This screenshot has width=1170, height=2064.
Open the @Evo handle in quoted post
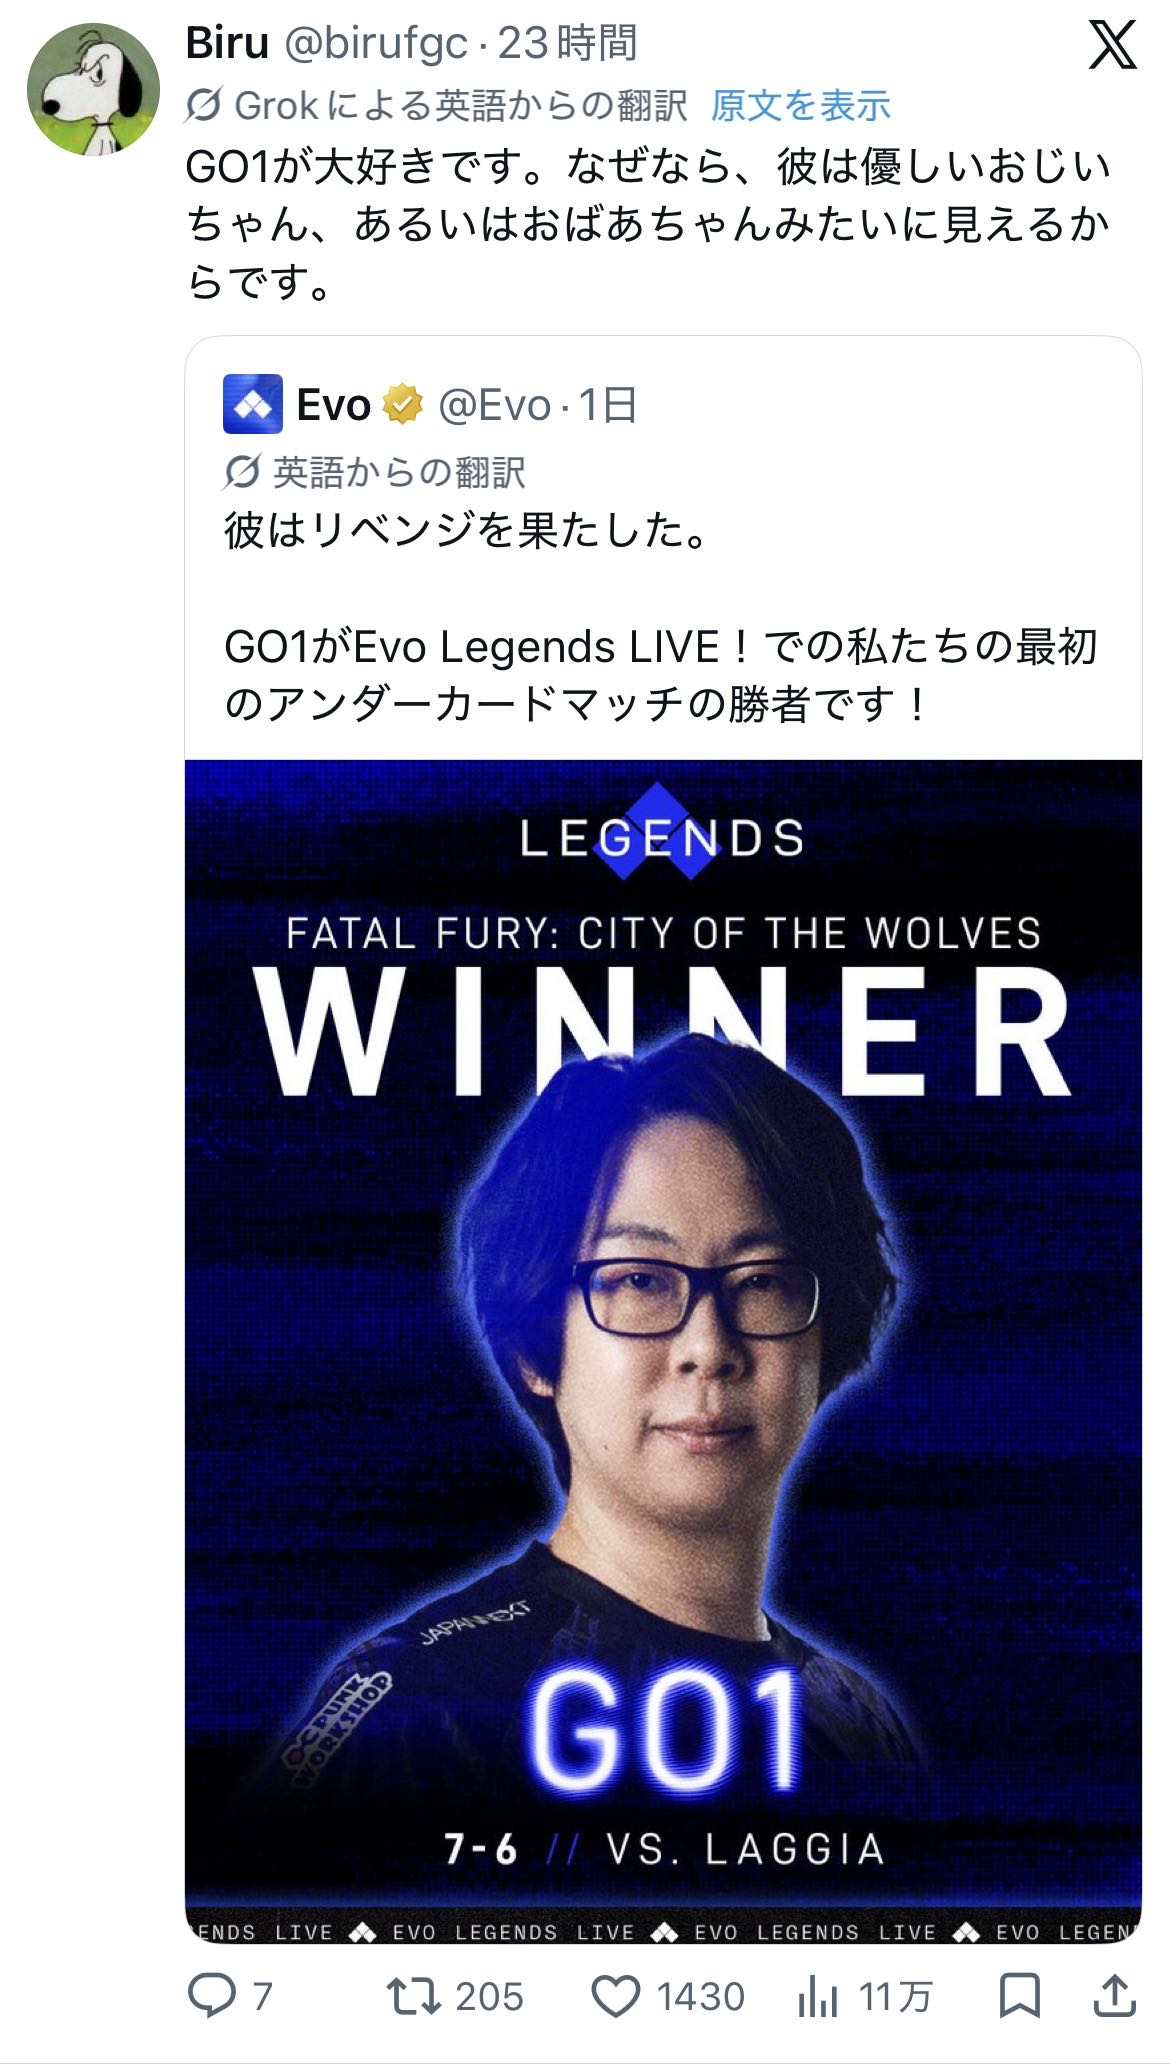click(x=495, y=405)
